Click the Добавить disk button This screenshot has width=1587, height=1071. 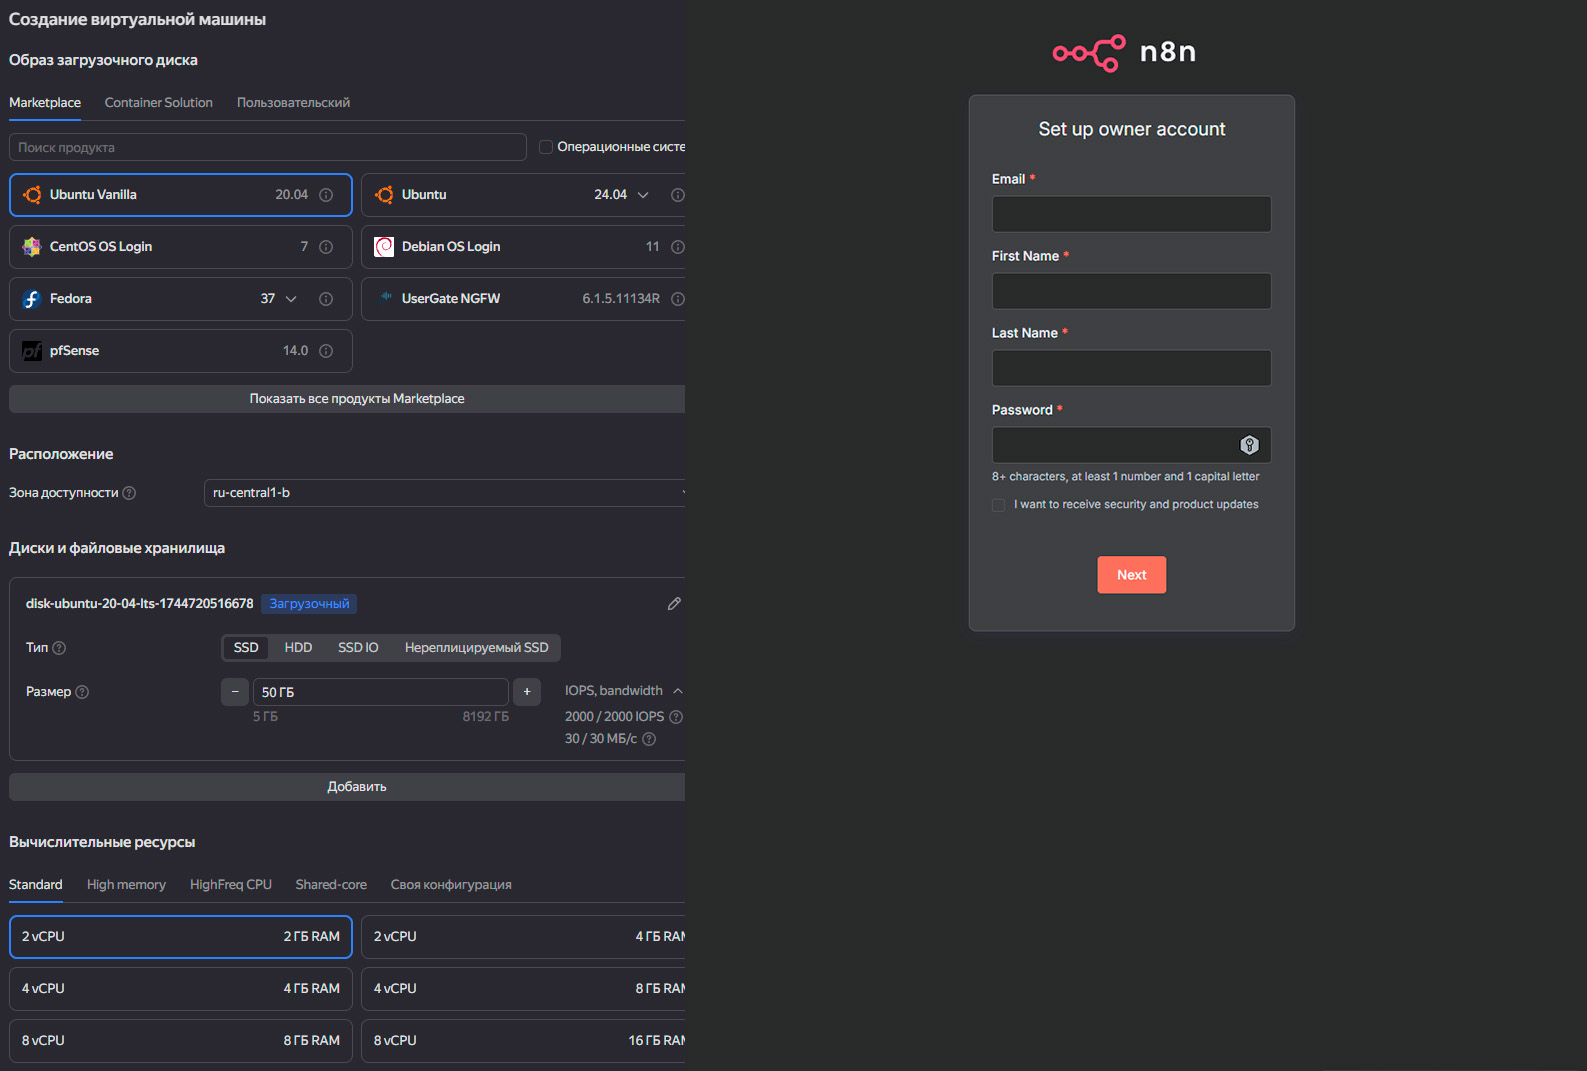tap(347, 787)
